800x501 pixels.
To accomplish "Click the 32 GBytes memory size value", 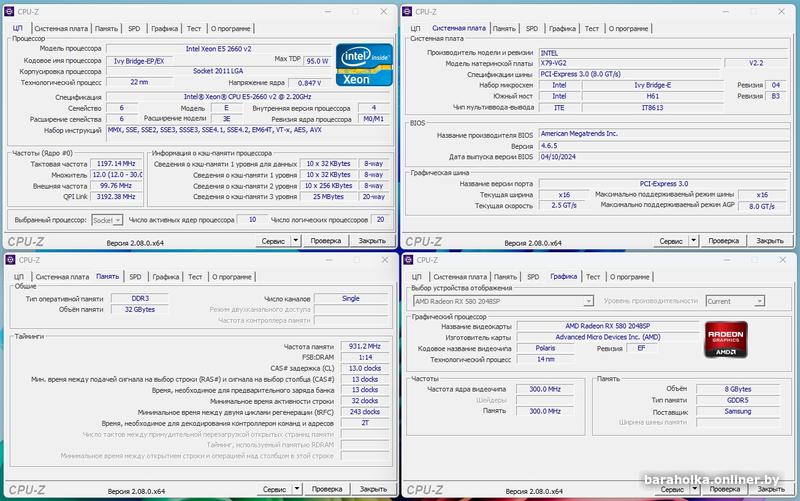I will (x=140, y=309).
